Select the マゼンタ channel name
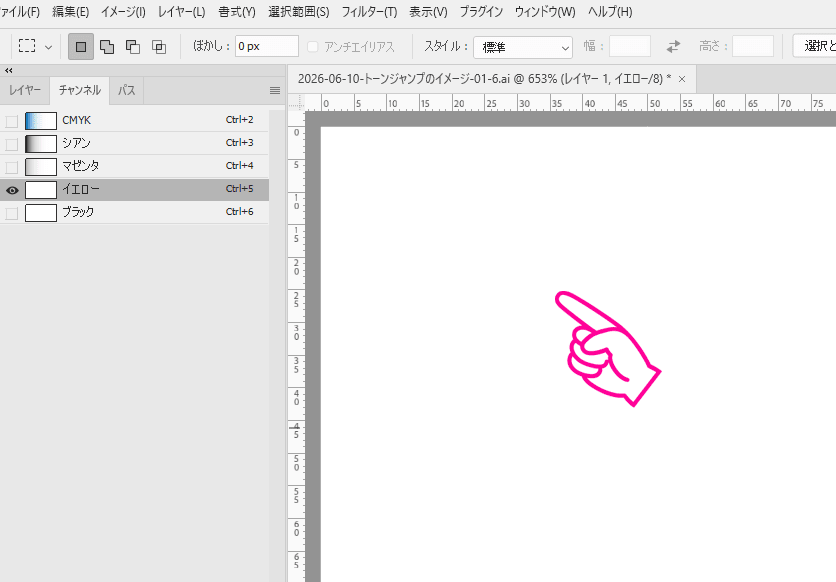The width and height of the screenshot is (836, 582). point(81,166)
